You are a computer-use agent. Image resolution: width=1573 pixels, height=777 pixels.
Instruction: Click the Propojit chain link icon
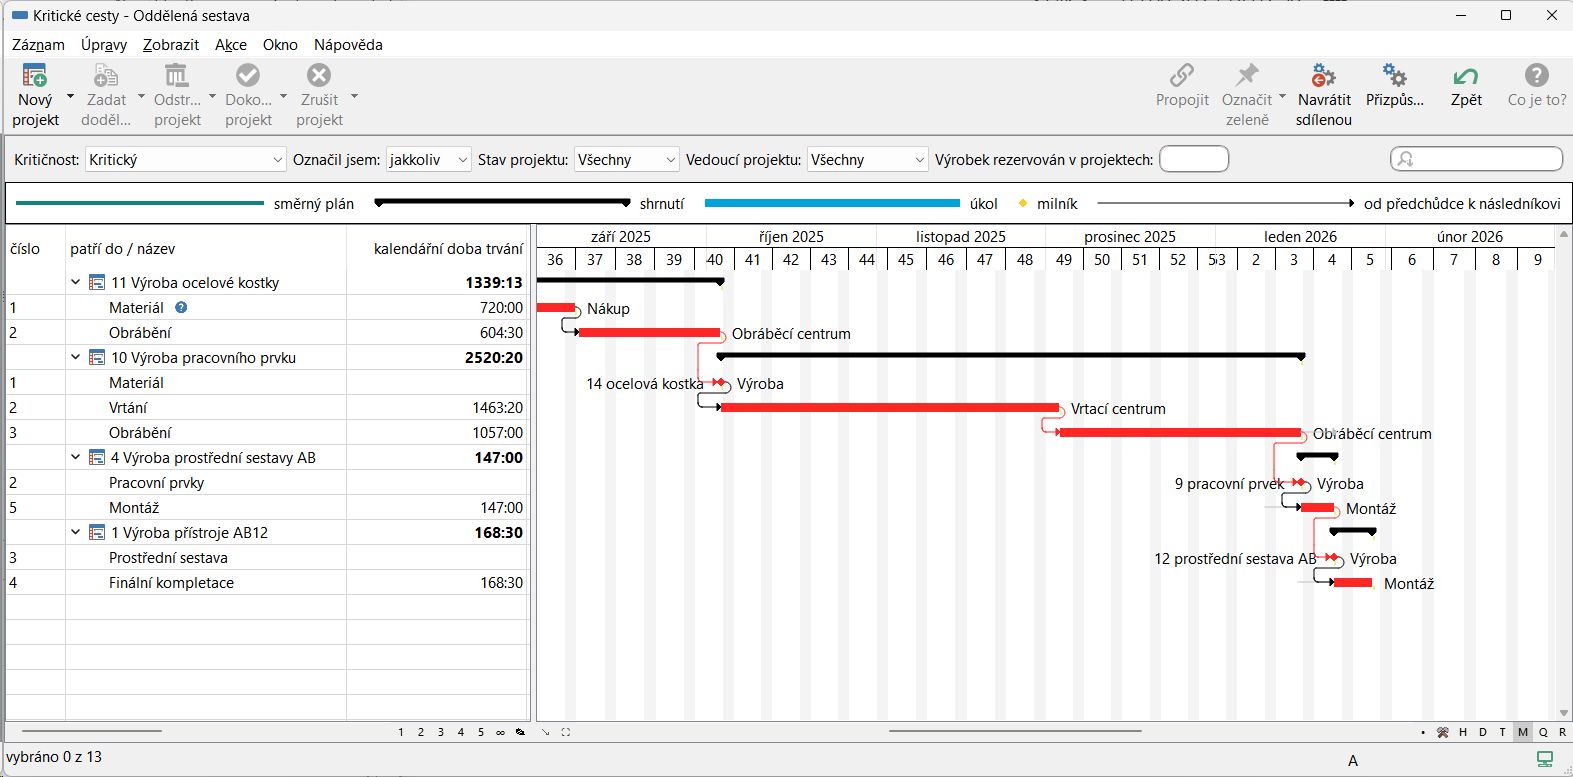(1182, 76)
